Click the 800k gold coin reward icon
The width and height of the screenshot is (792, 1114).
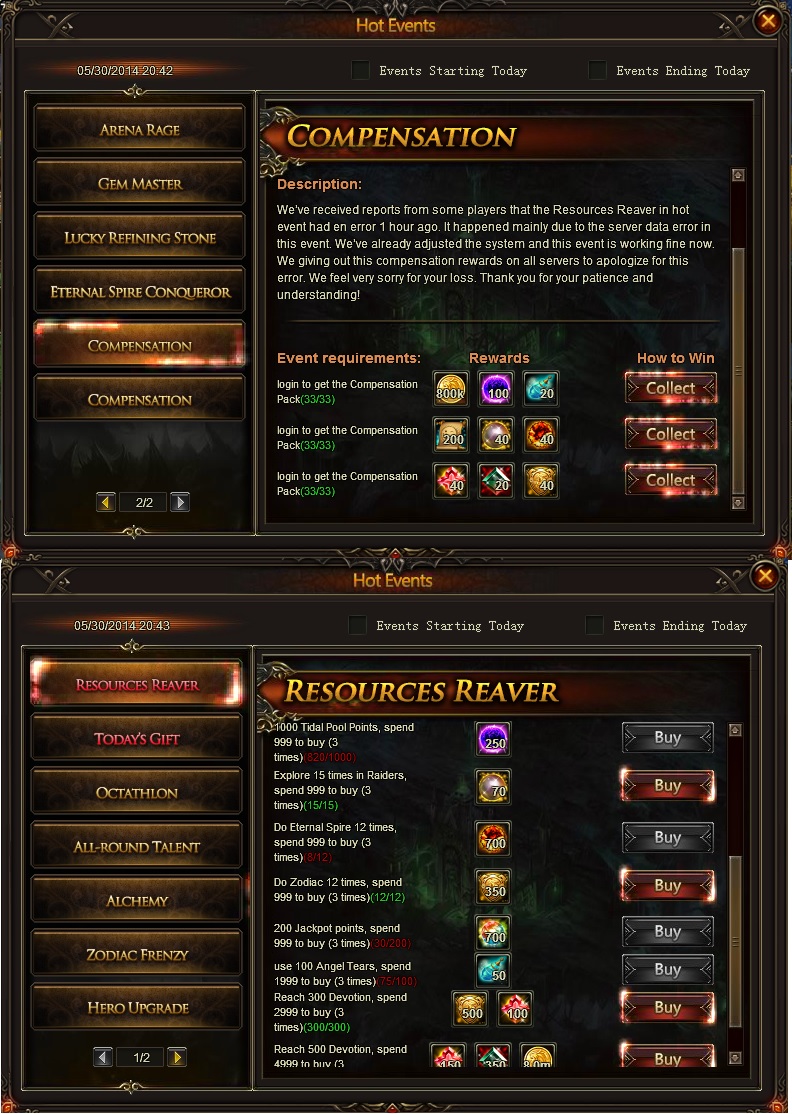pyautogui.click(x=451, y=389)
